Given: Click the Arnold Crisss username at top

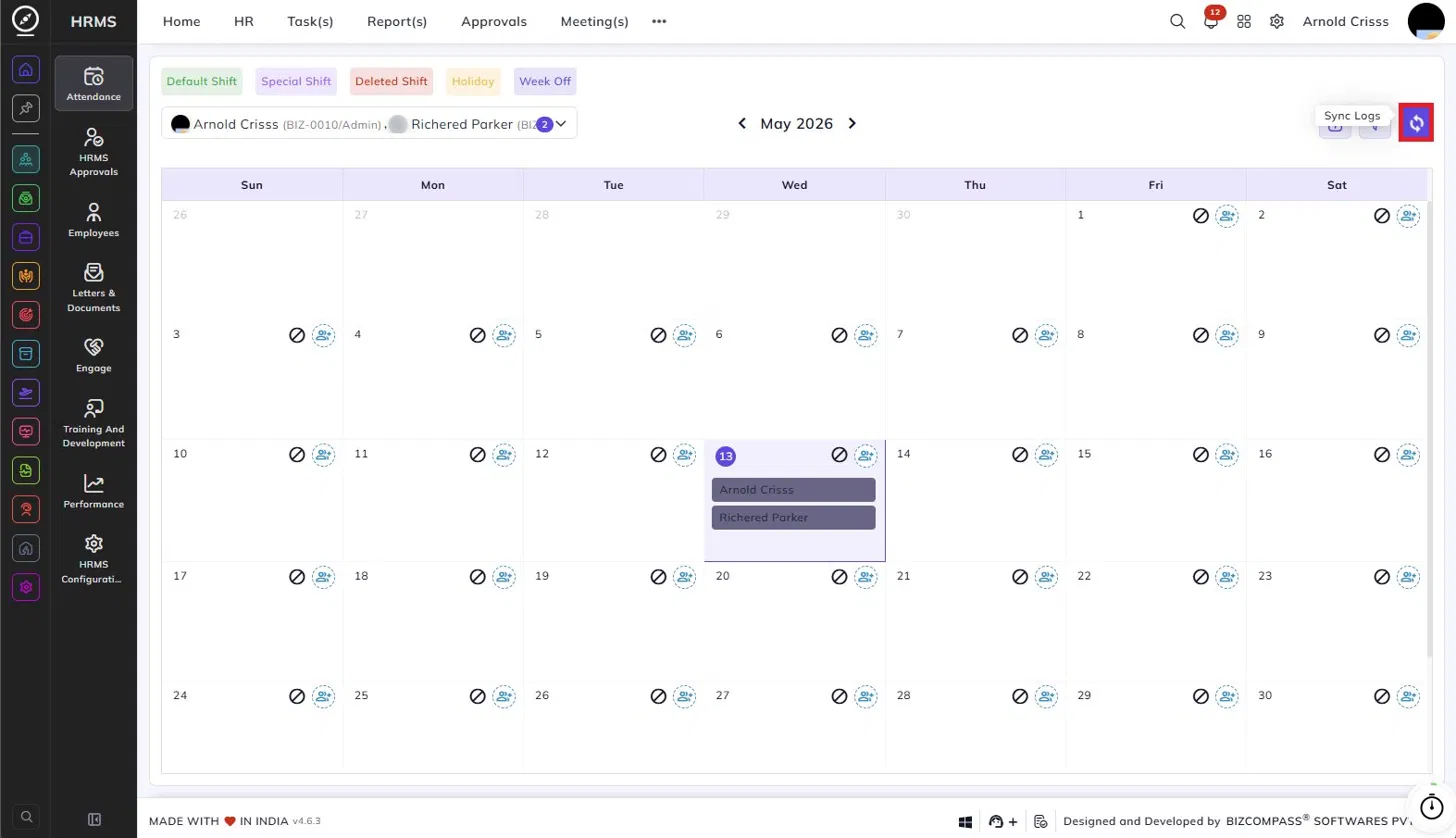Looking at the screenshot, I should tap(1345, 21).
